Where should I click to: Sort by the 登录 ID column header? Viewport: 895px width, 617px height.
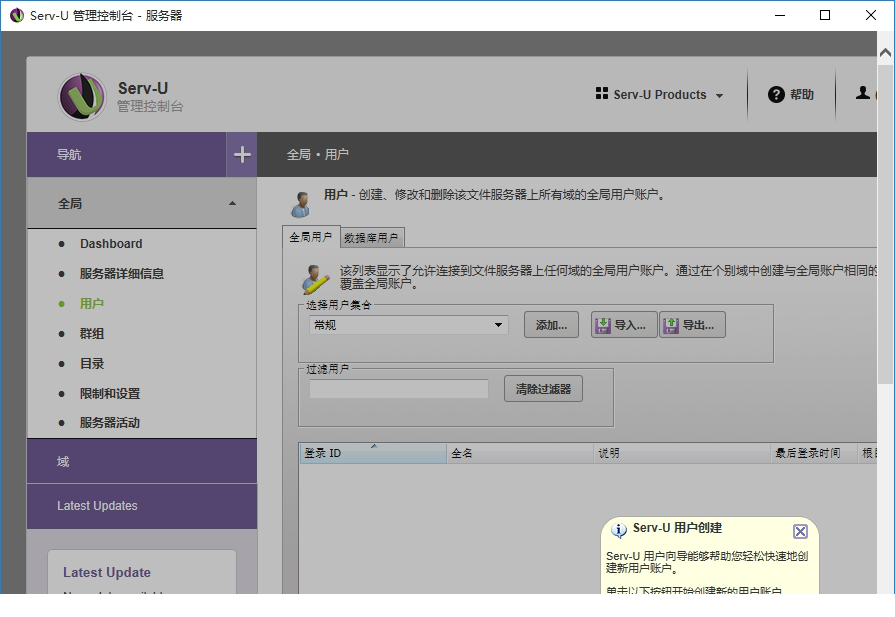(x=373, y=453)
